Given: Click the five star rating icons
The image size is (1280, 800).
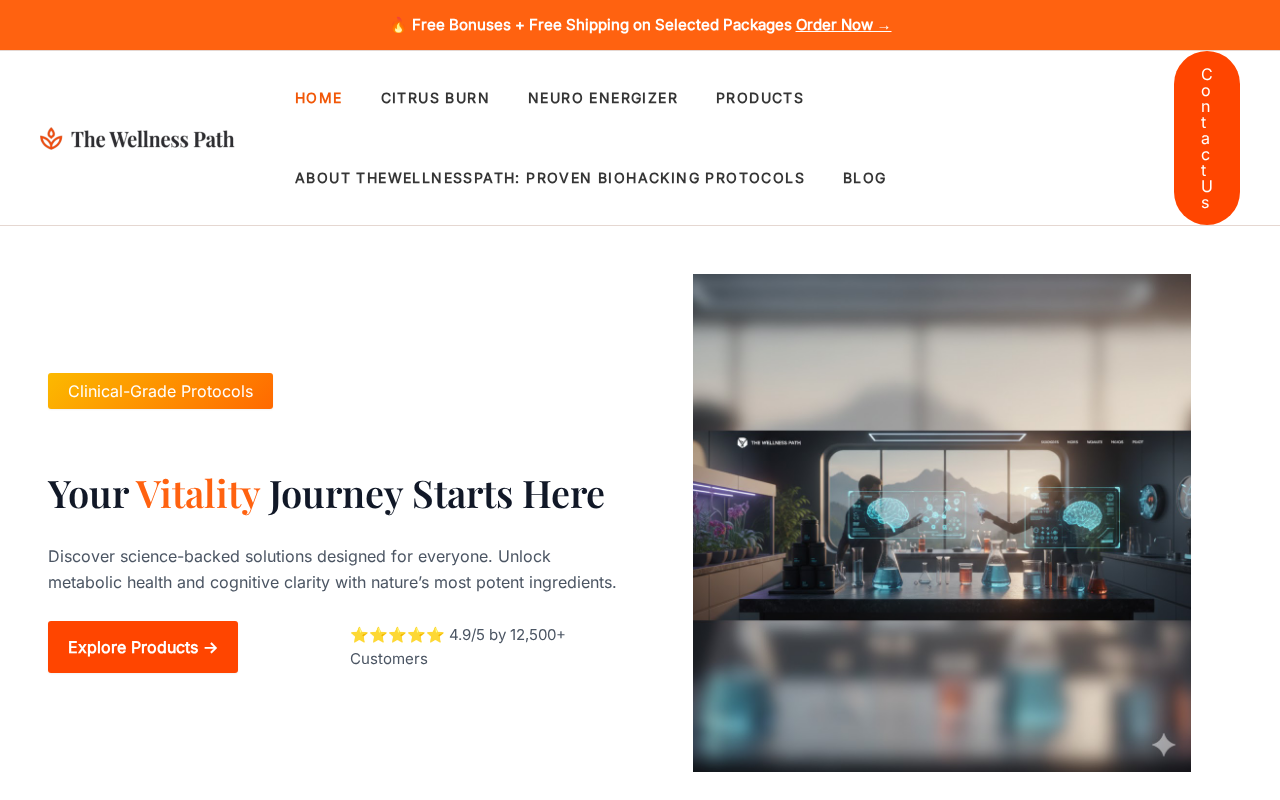Looking at the screenshot, I should (397, 635).
